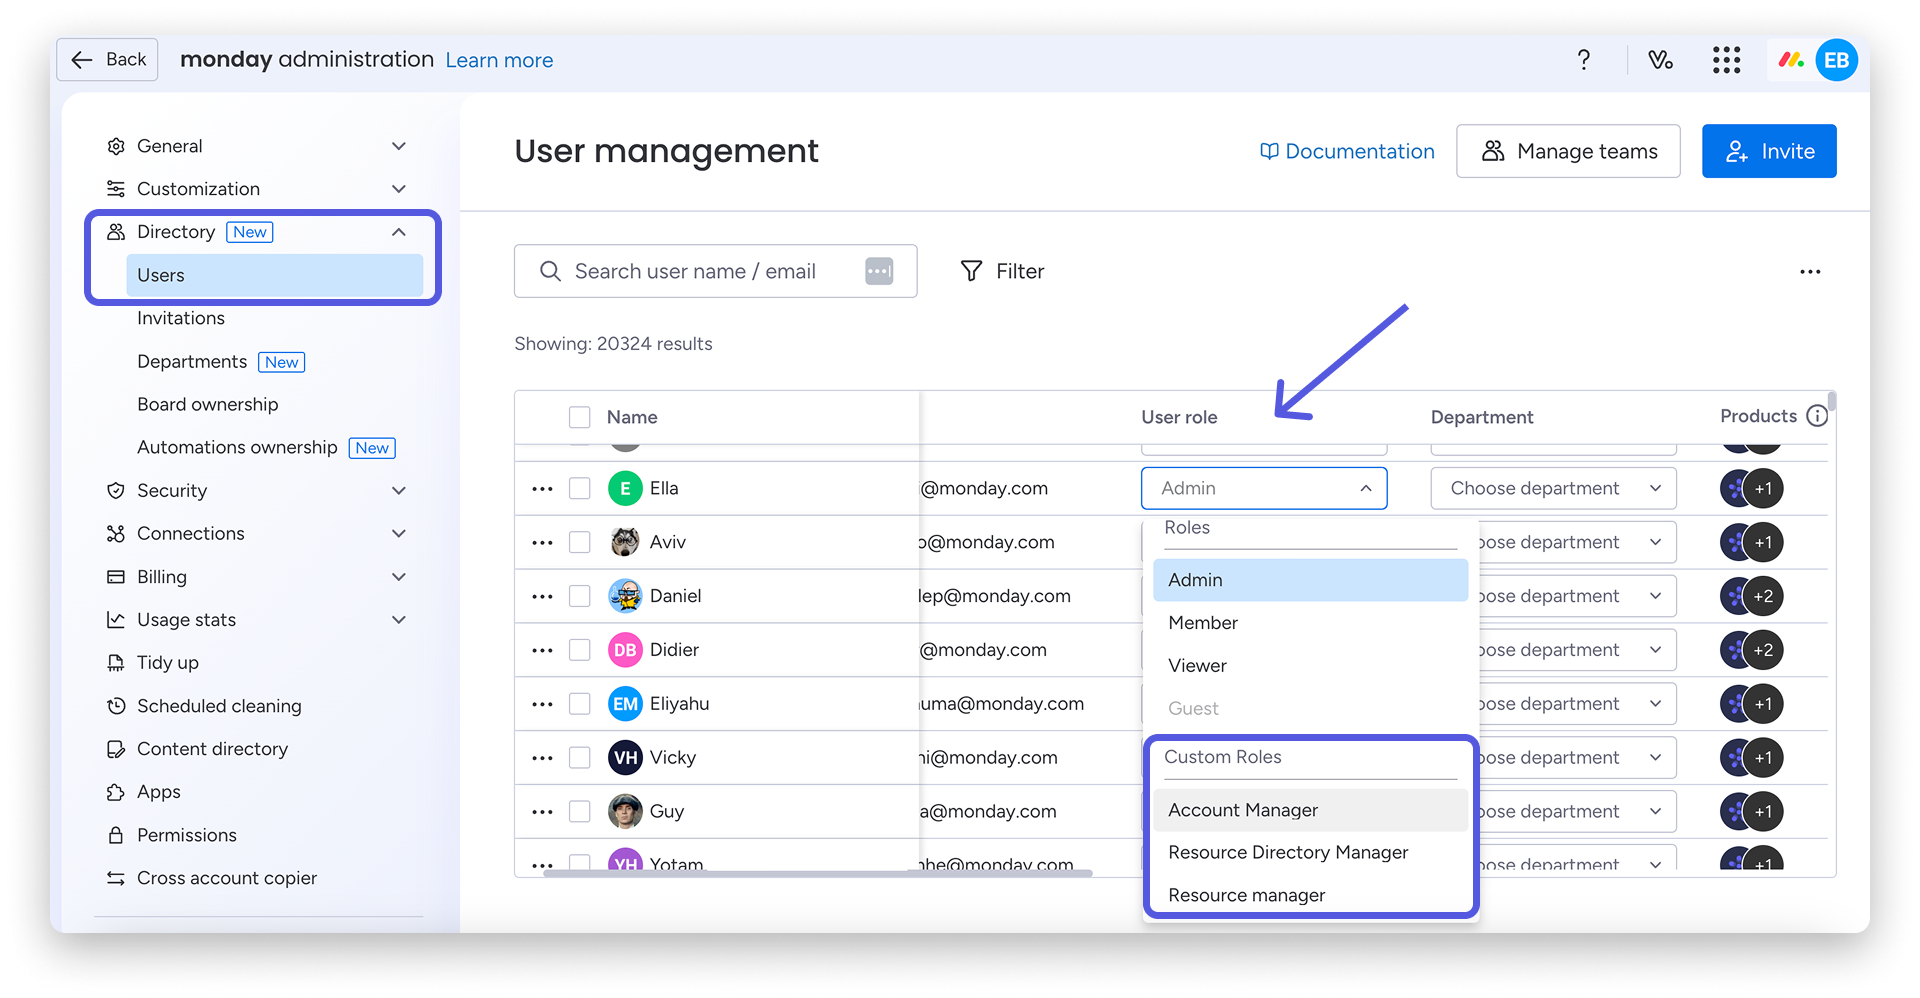Screen dimensions: 1920x998
Task: Open row actions menu for Didier
Action: [x=542, y=651]
